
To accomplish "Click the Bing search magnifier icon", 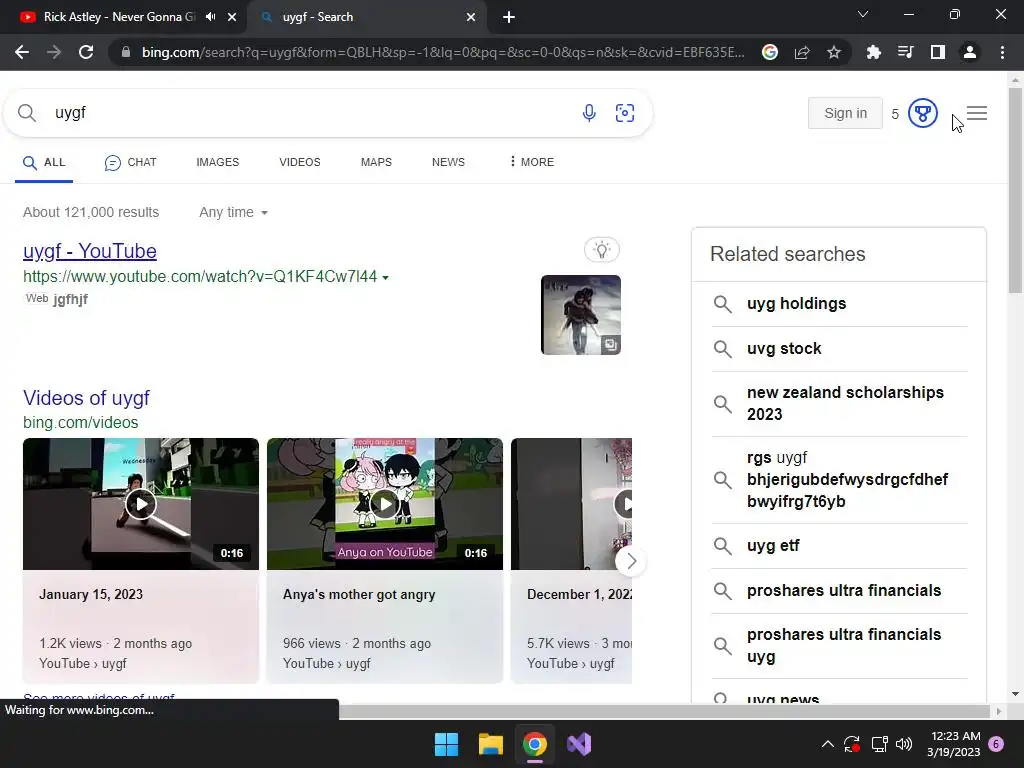I will point(27,113).
